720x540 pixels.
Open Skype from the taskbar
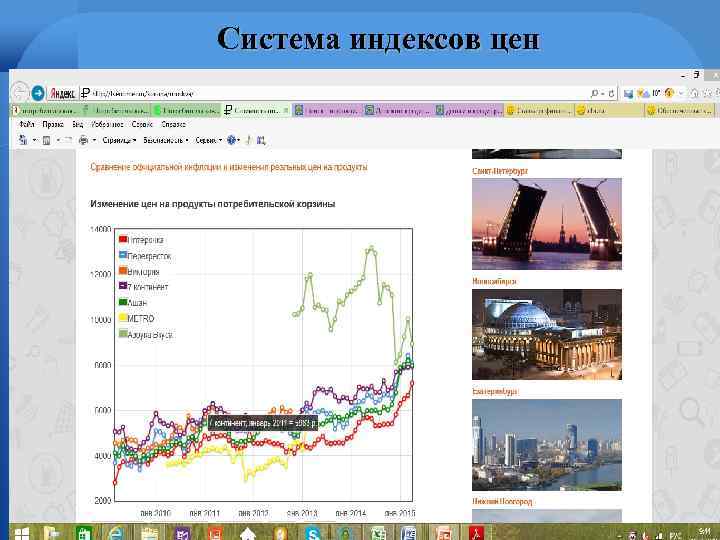point(313,533)
